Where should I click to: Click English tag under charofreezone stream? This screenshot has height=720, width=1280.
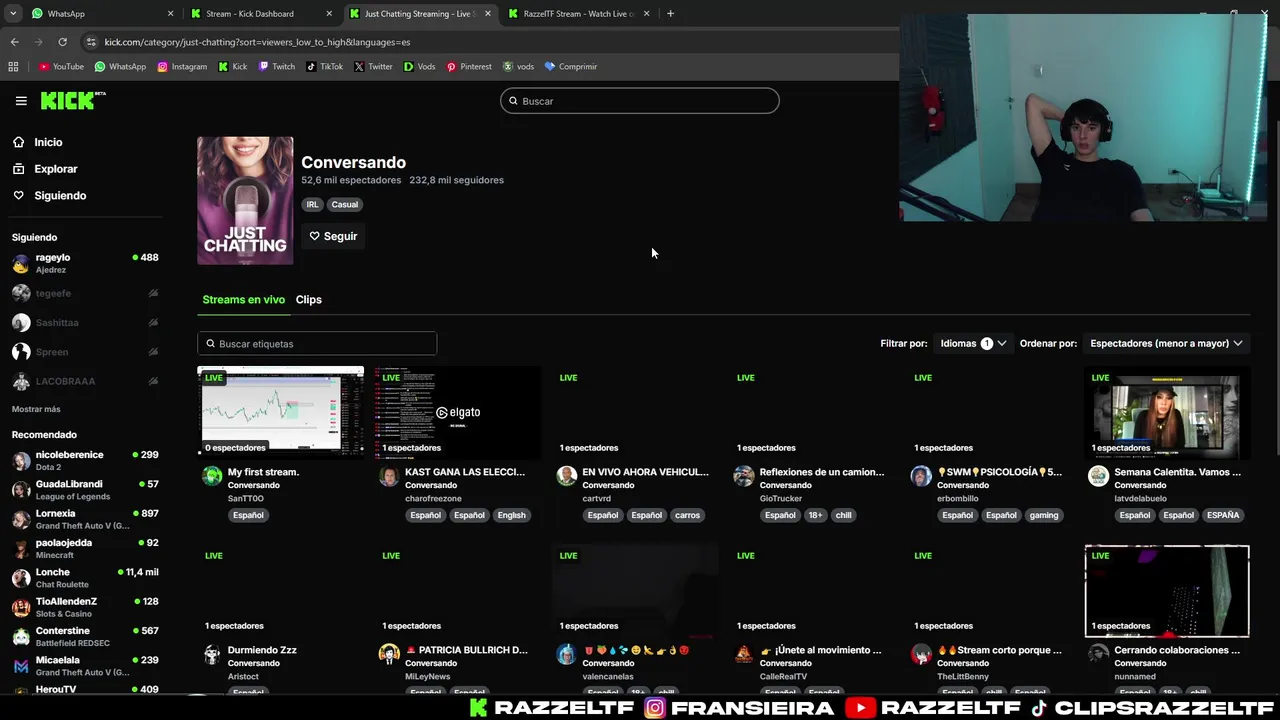tap(511, 515)
